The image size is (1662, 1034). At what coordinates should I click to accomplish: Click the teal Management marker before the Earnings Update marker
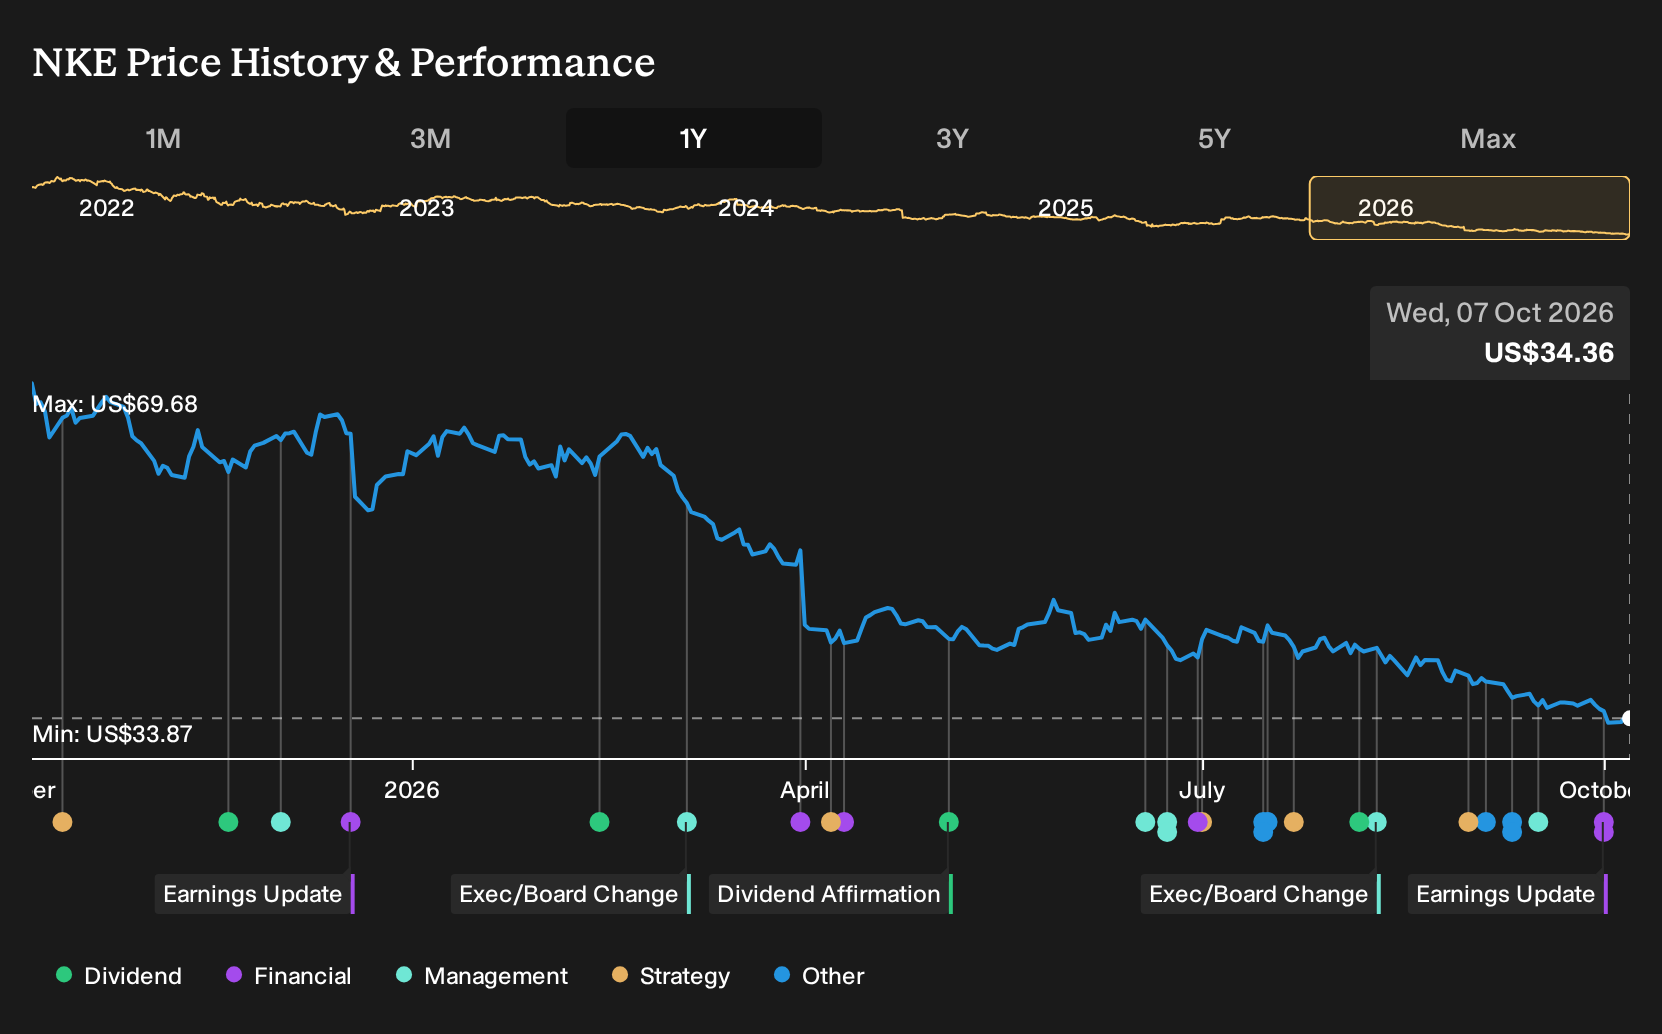(x=281, y=822)
